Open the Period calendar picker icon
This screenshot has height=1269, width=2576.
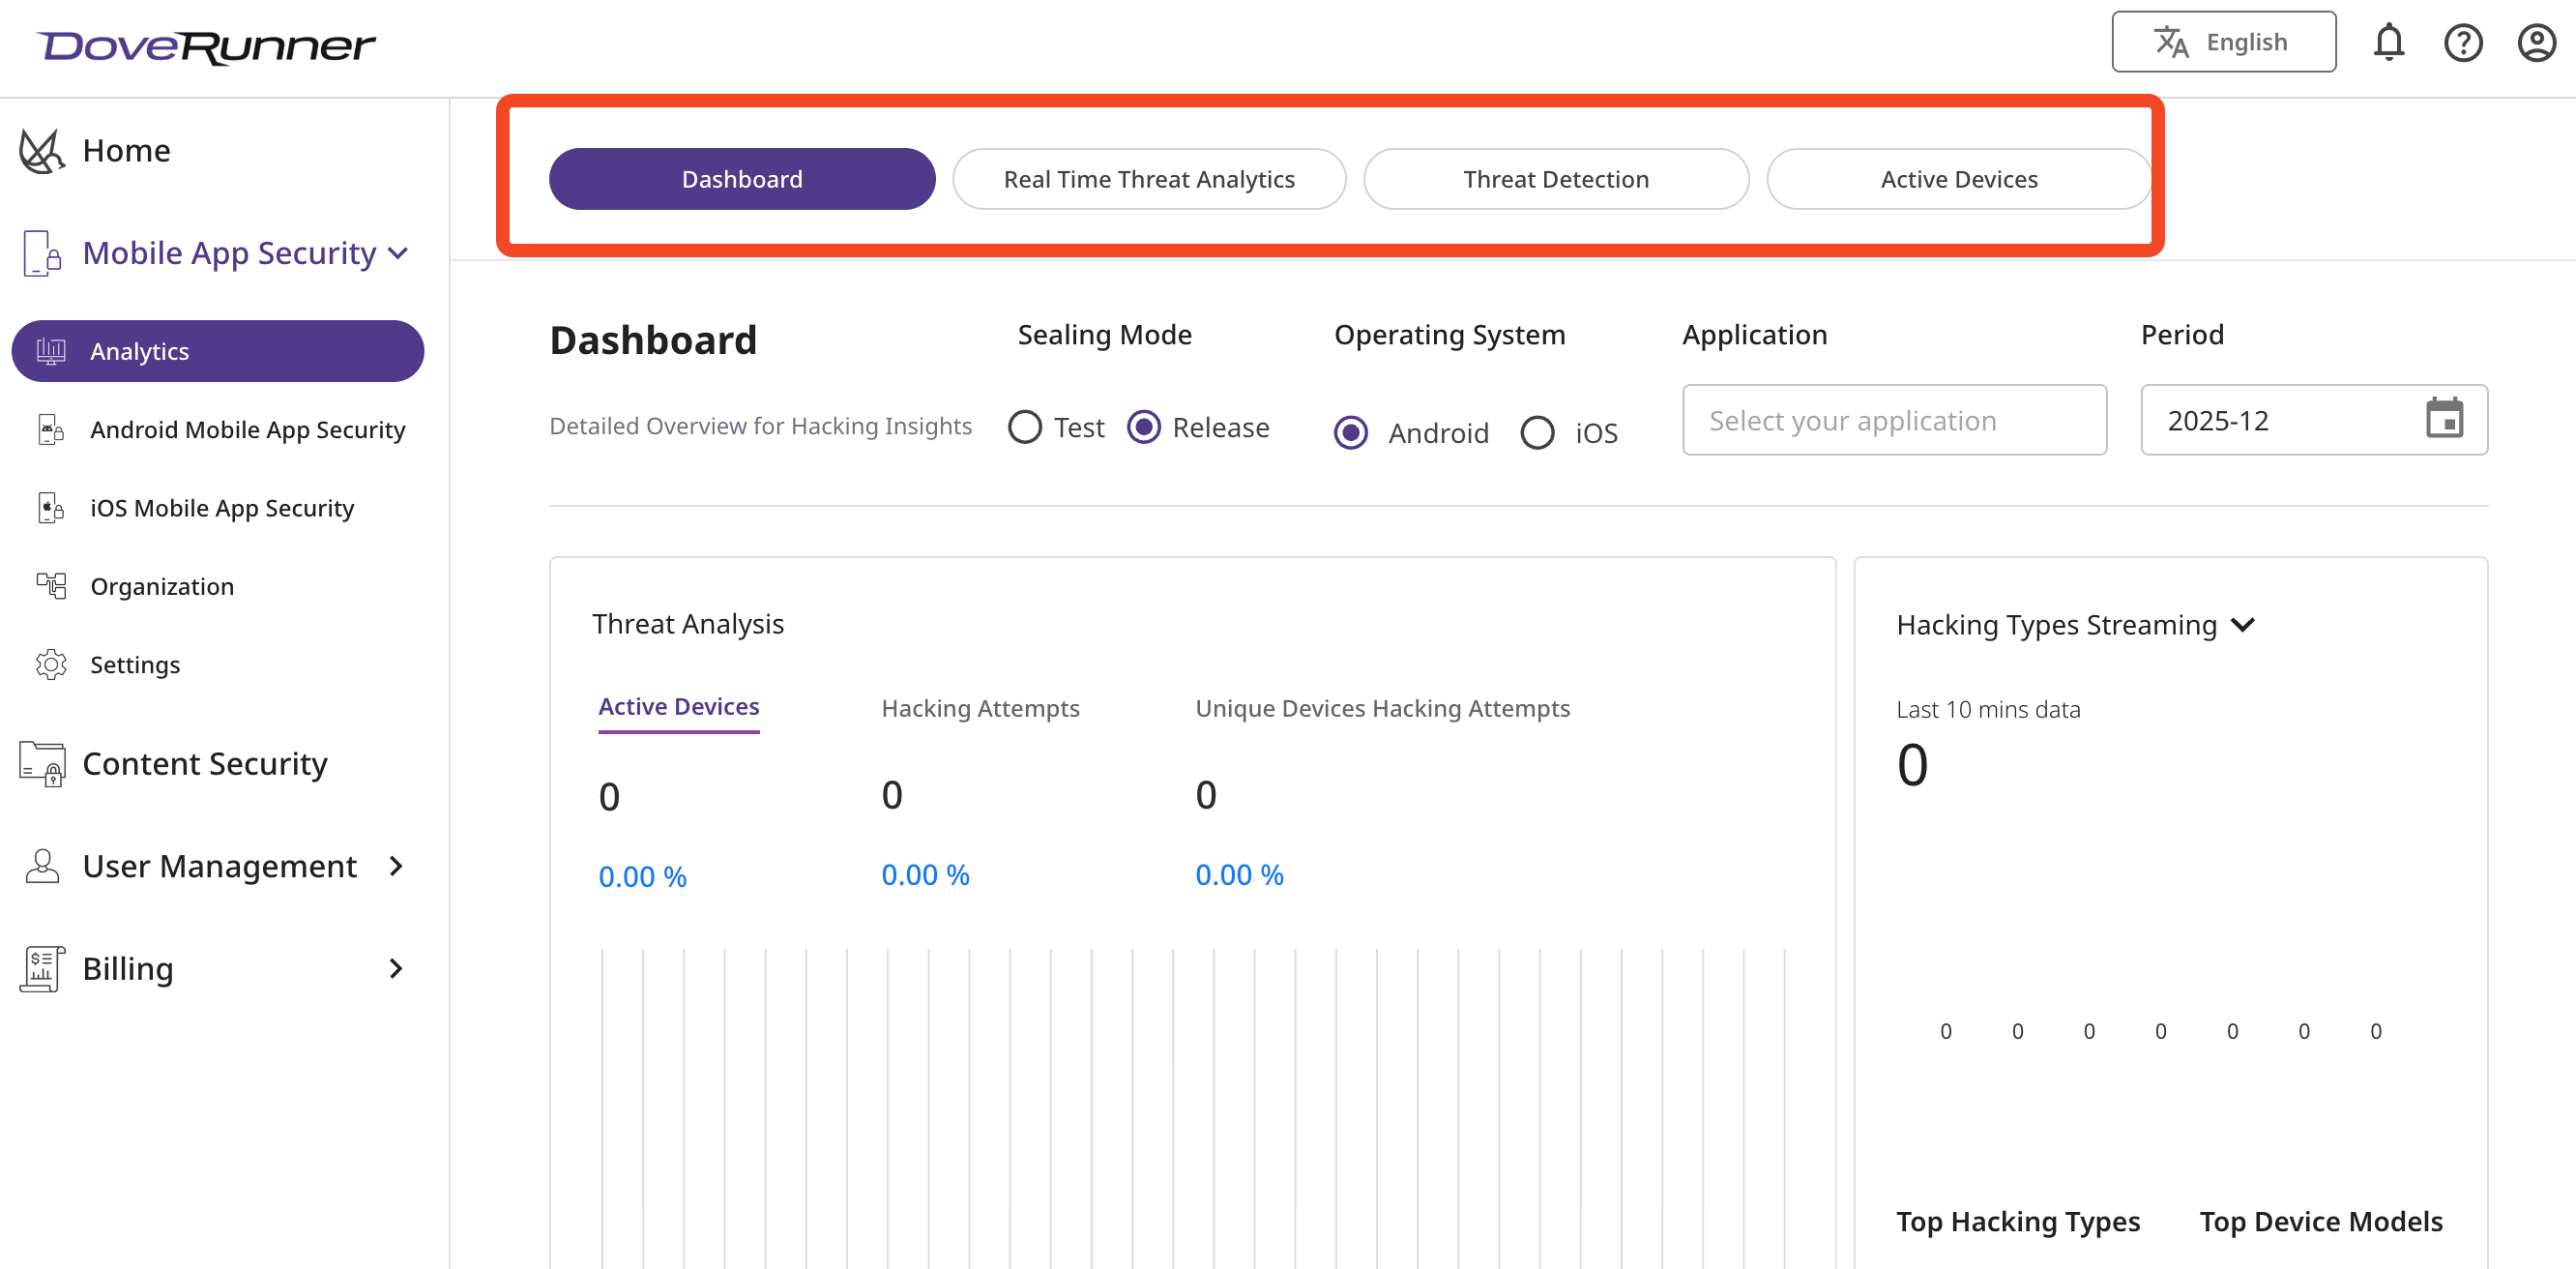coord(2444,419)
